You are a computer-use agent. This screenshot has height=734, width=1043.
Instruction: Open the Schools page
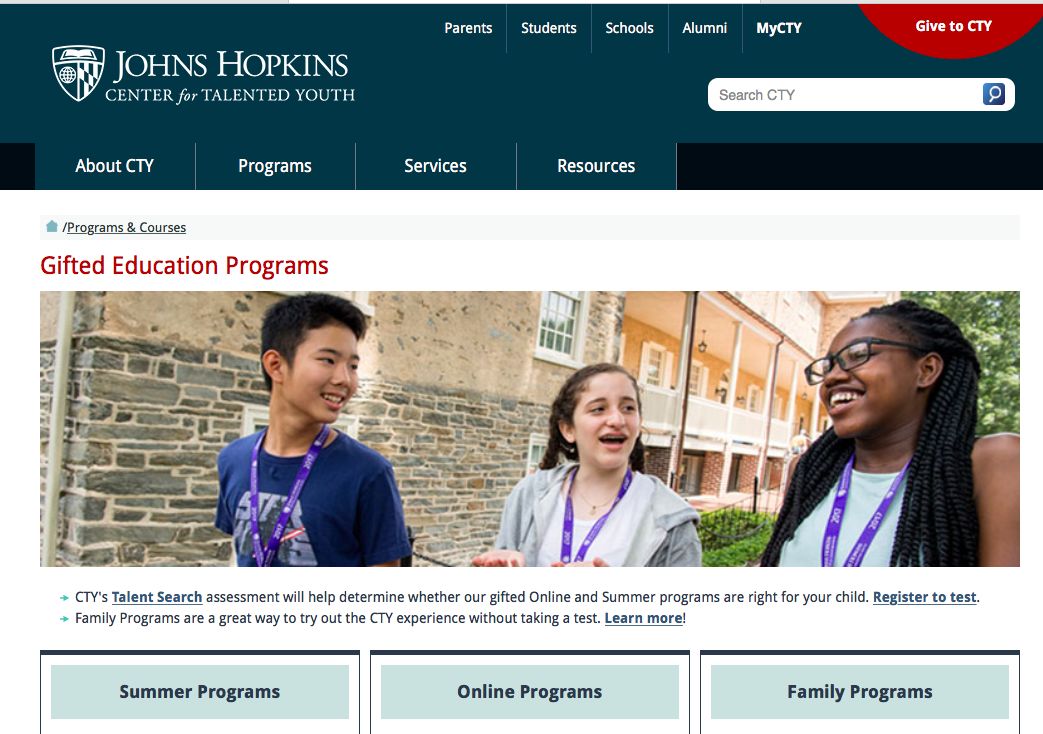[629, 28]
